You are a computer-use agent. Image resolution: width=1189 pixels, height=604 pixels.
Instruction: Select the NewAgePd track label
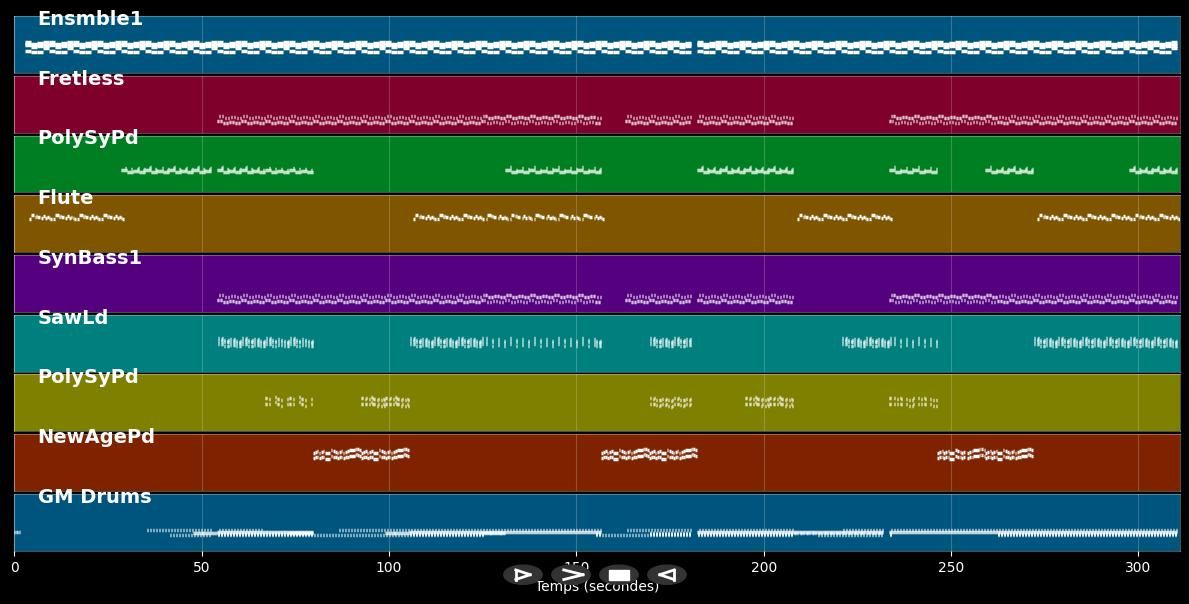[x=96, y=437]
